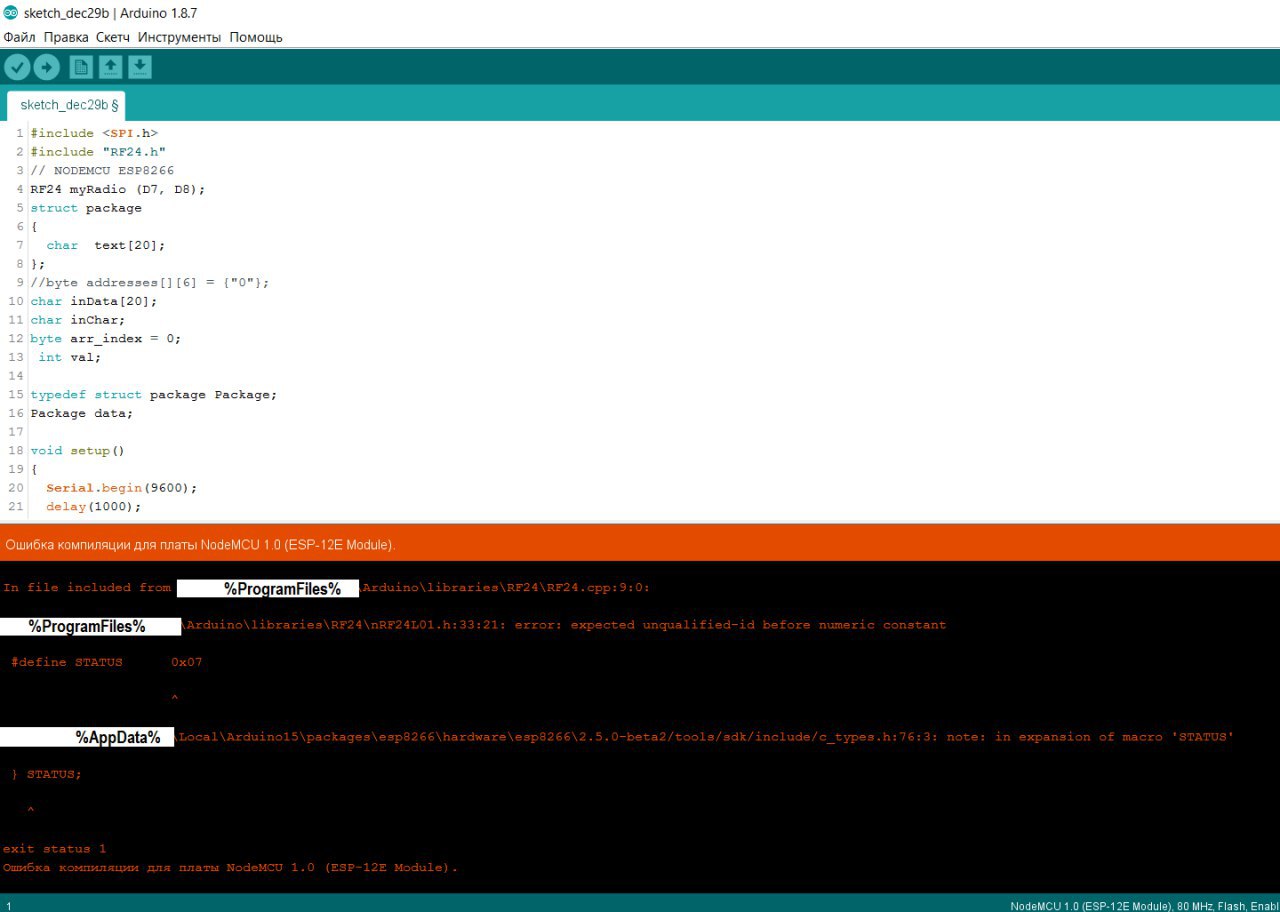Screen dimensions: 1280x912
Task: Click error 'expected unqualified-id before numeric constant'
Action: (758, 625)
